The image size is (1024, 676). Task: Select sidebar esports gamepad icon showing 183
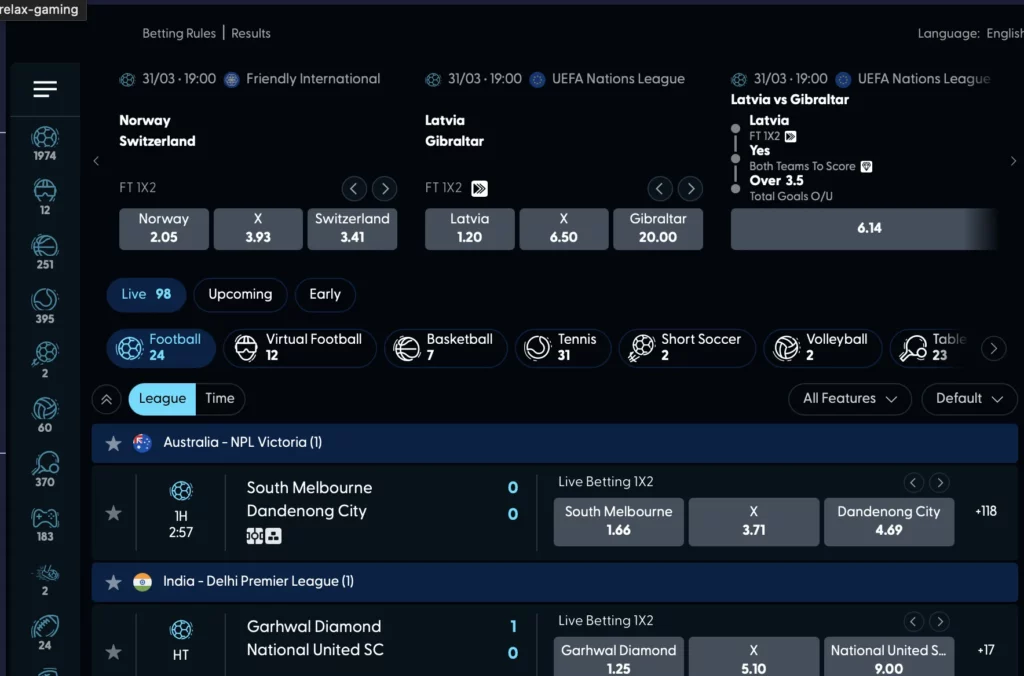(x=45, y=524)
